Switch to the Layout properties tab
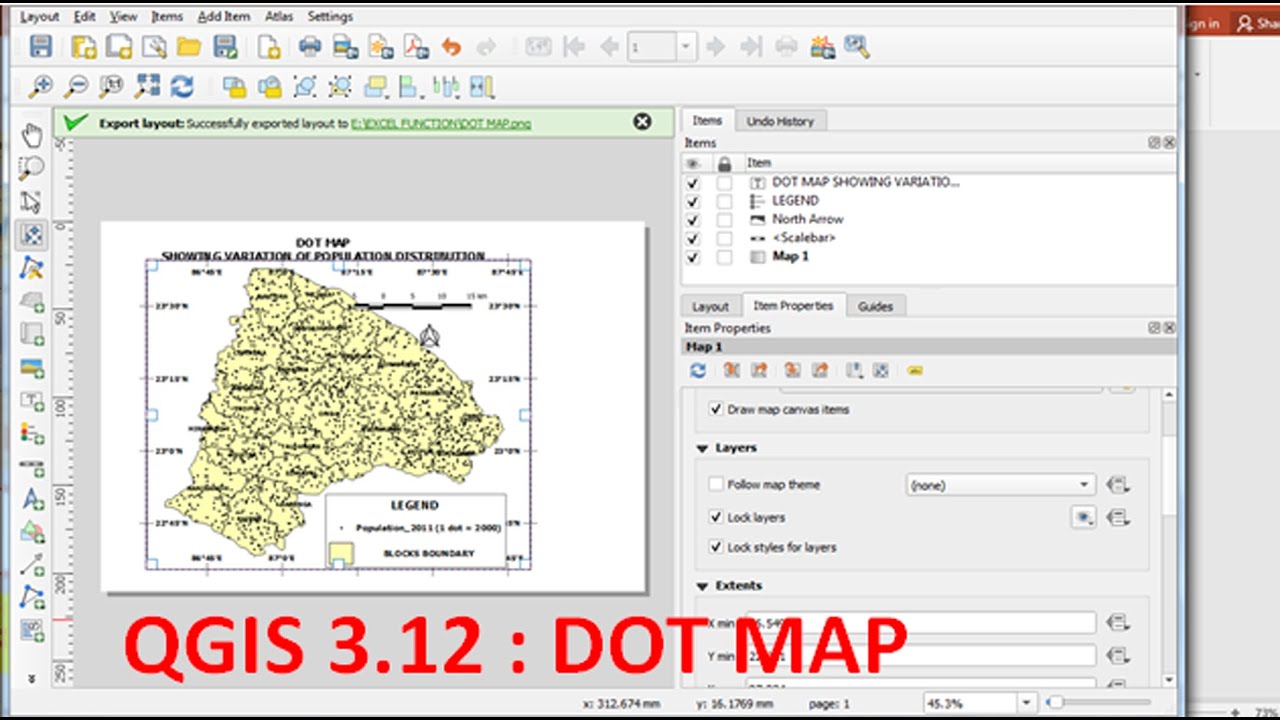This screenshot has width=1280, height=720. (x=711, y=306)
